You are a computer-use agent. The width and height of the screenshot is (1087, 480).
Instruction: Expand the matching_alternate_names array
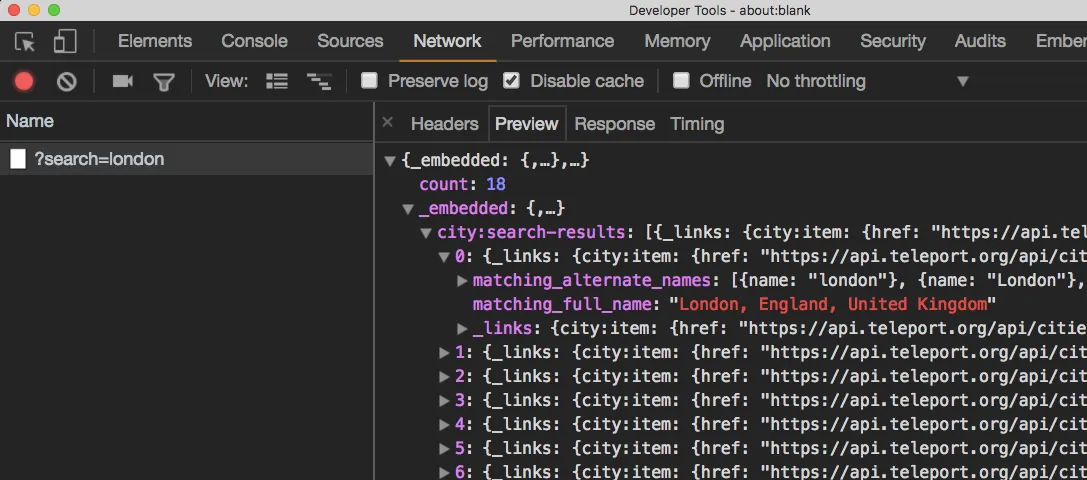coord(462,281)
